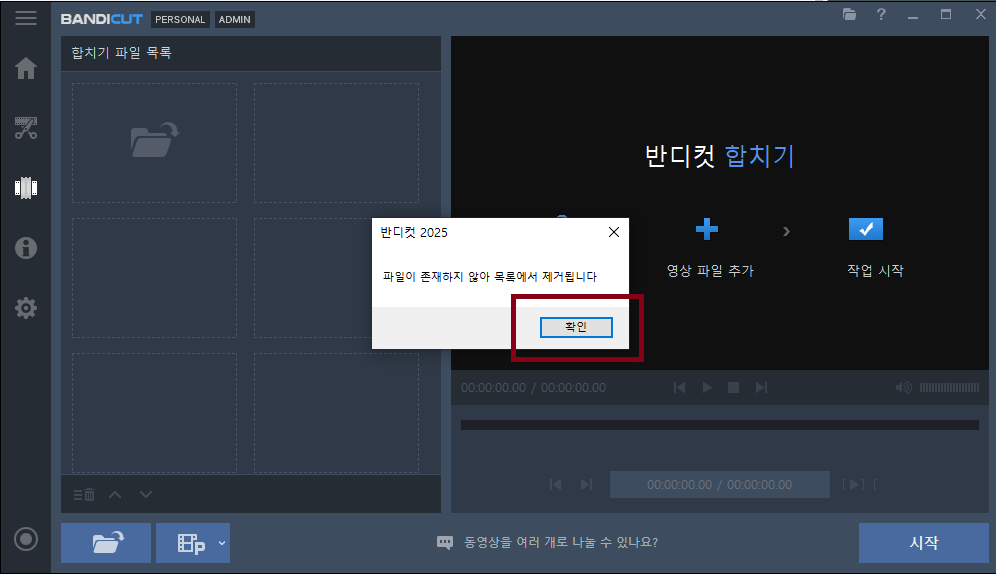This screenshot has height=574, width=996.
Task: Open the 동영상을 여러 개로 나눌 수 있나요? link
Action: (560, 543)
